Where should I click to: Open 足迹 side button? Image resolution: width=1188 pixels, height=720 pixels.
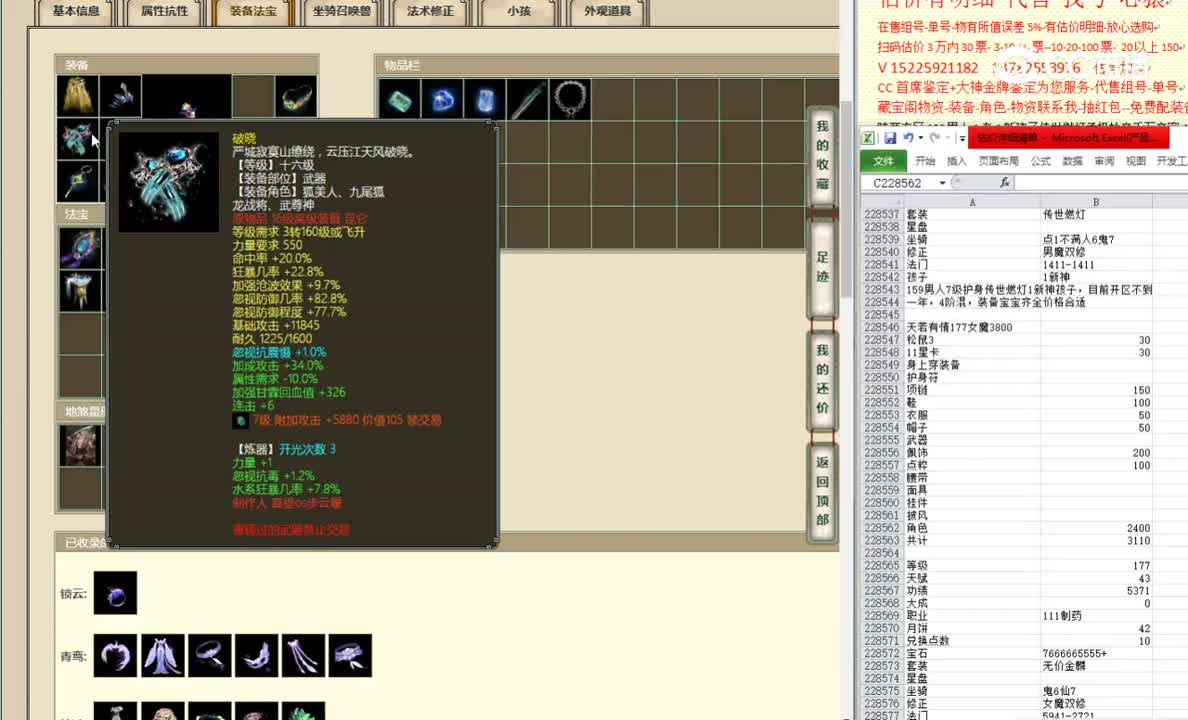click(823, 267)
